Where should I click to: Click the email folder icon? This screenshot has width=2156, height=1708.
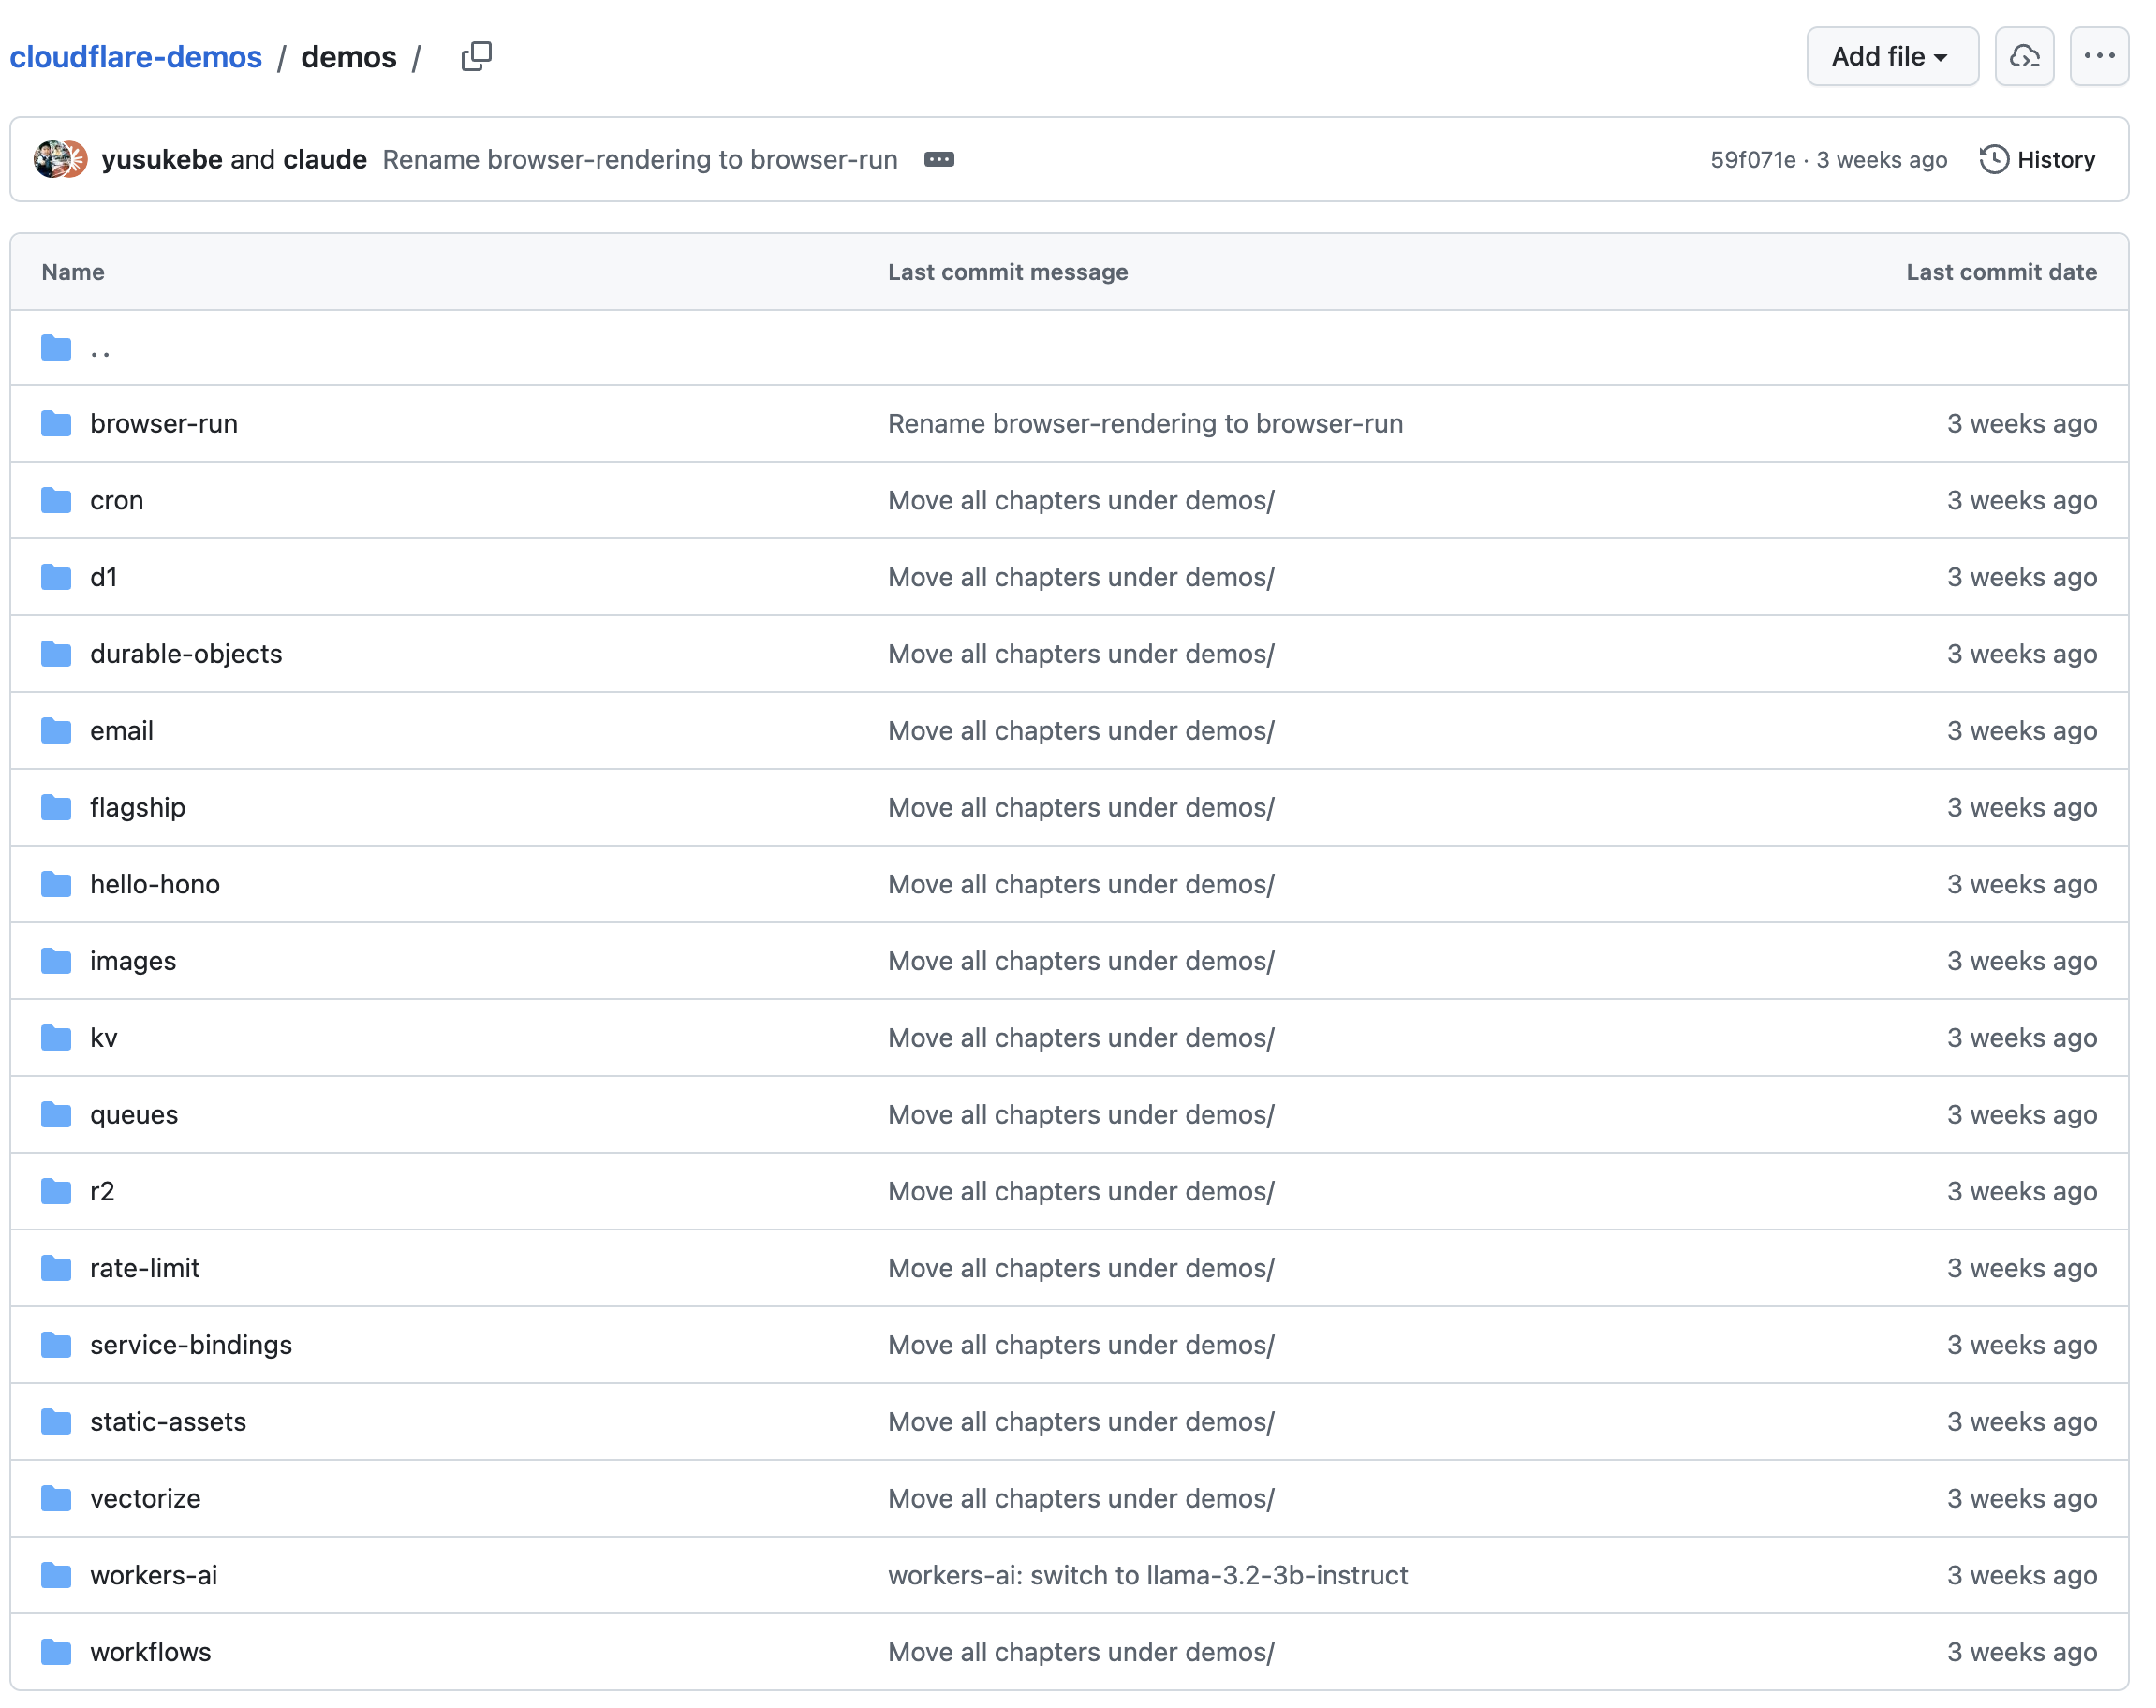56,731
